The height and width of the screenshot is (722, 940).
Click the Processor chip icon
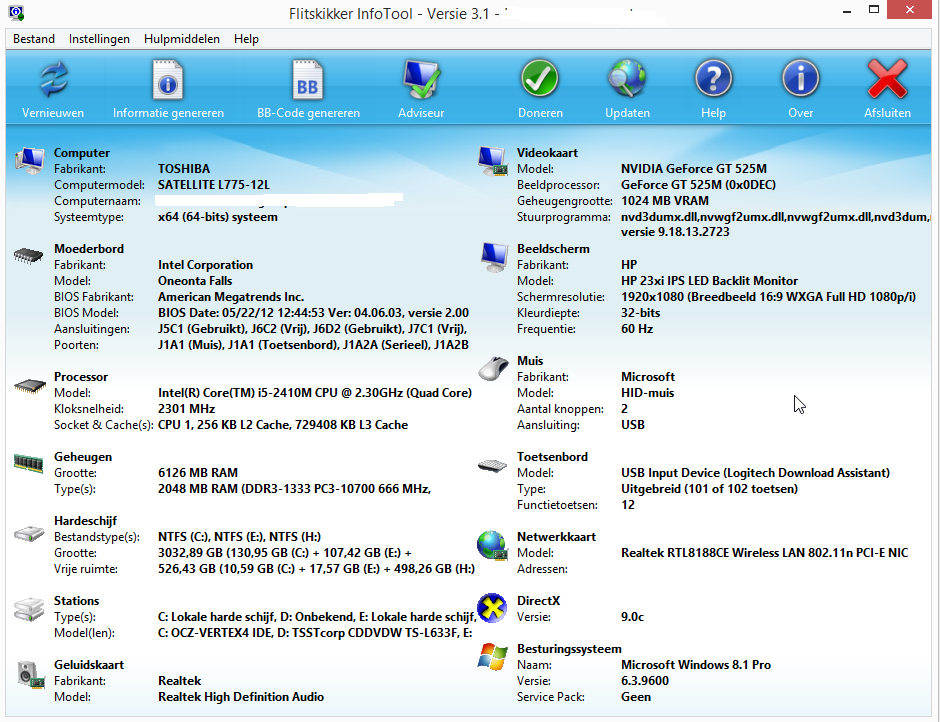pos(30,386)
